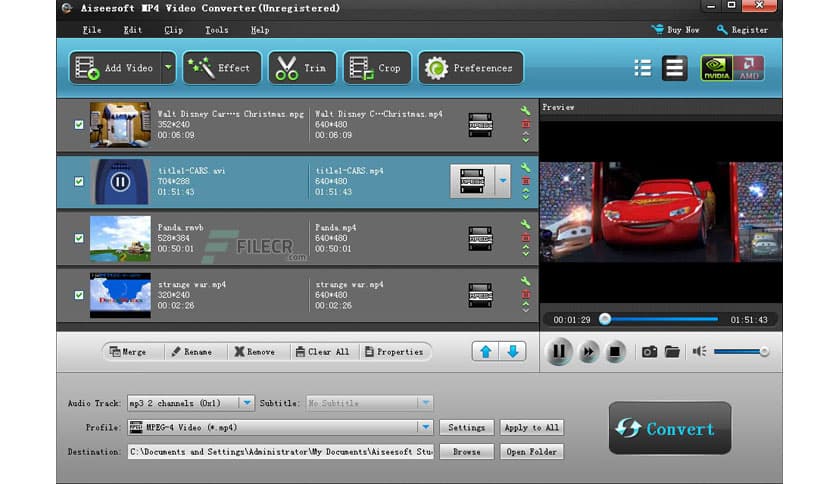This screenshot has height=484, width=836.
Task: Select the strange war.mp4 thumbnail
Action: click(120, 295)
